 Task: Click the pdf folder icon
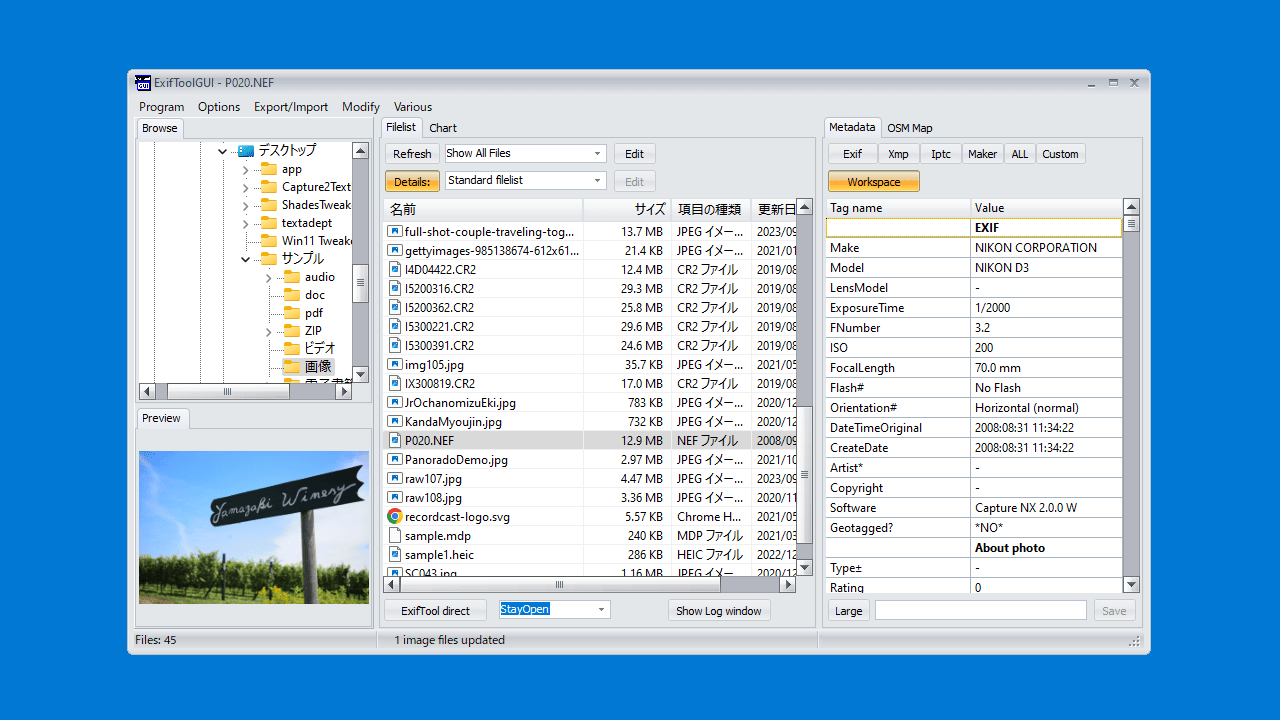coord(291,313)
